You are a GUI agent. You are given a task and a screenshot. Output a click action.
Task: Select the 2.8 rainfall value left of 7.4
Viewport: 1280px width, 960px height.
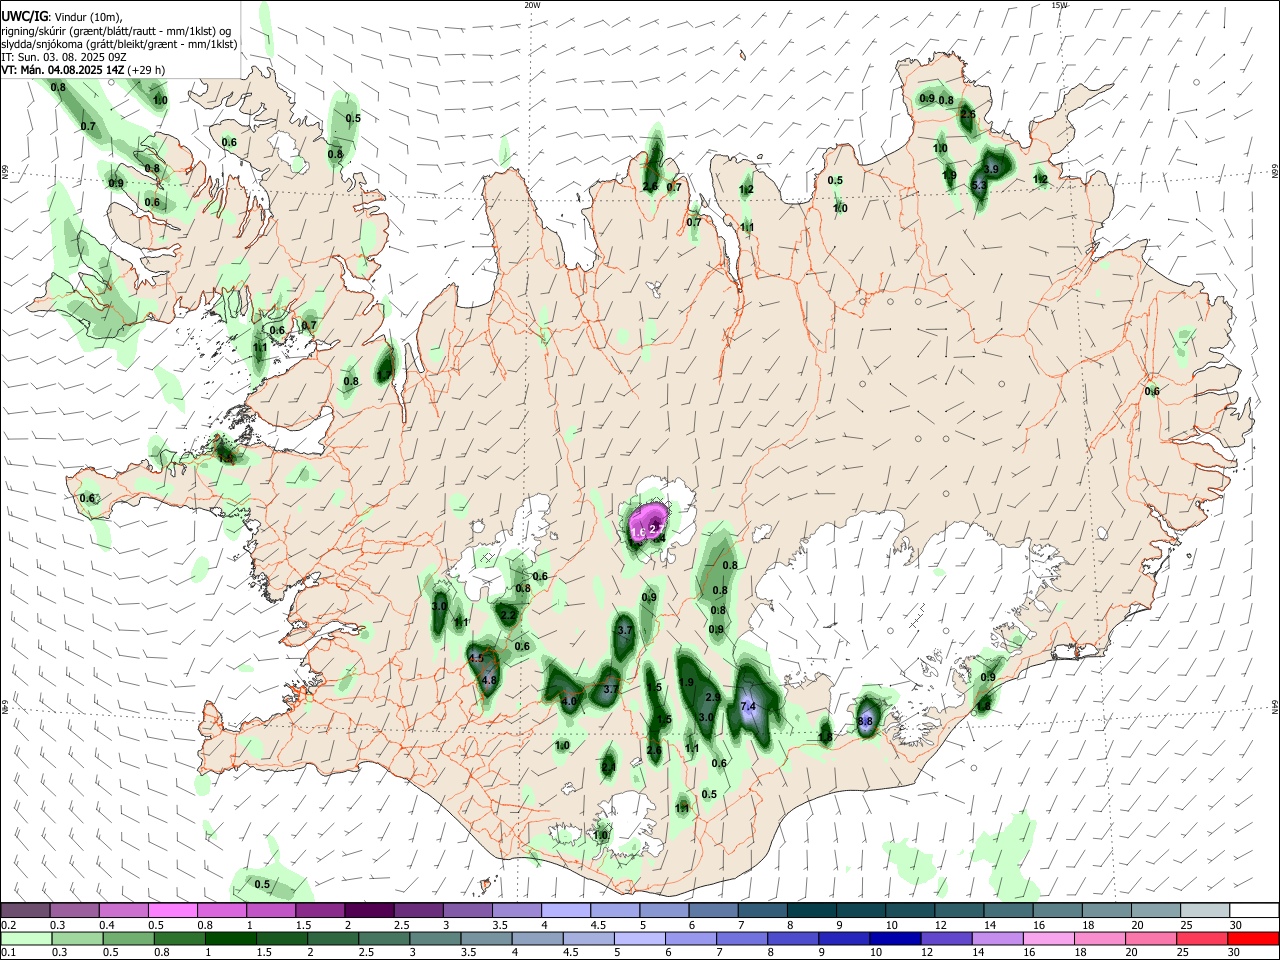713,697
